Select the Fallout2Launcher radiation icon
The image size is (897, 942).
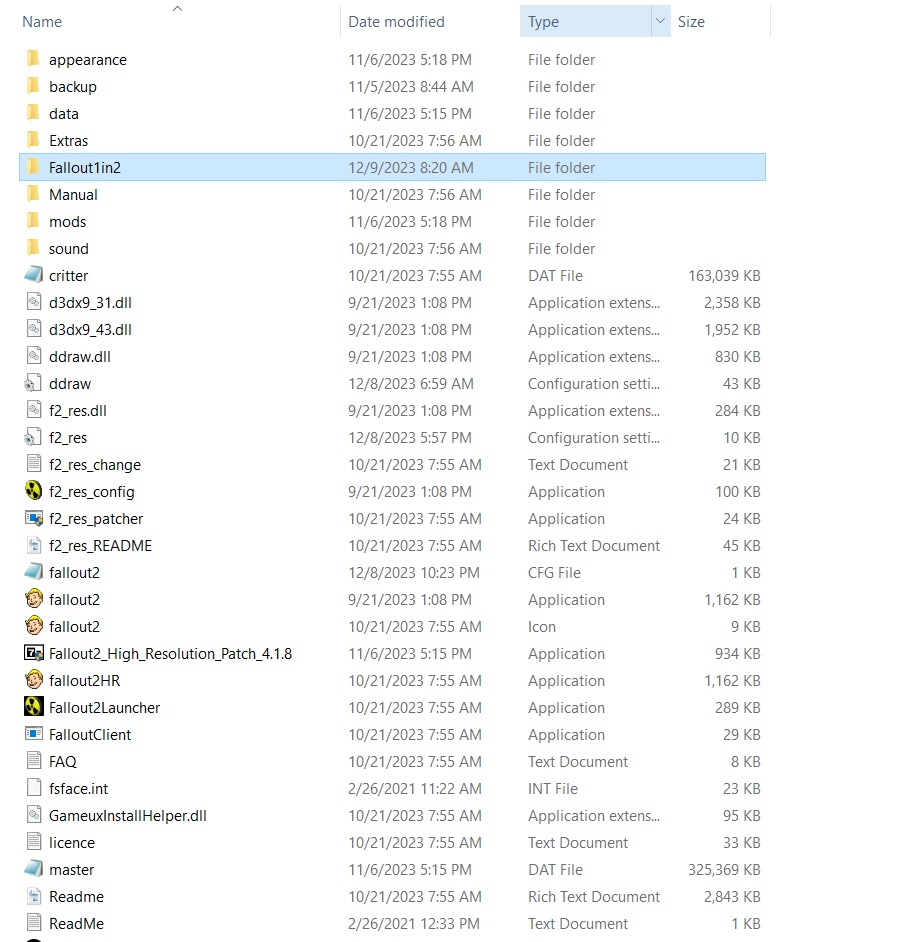pos(34,707)
